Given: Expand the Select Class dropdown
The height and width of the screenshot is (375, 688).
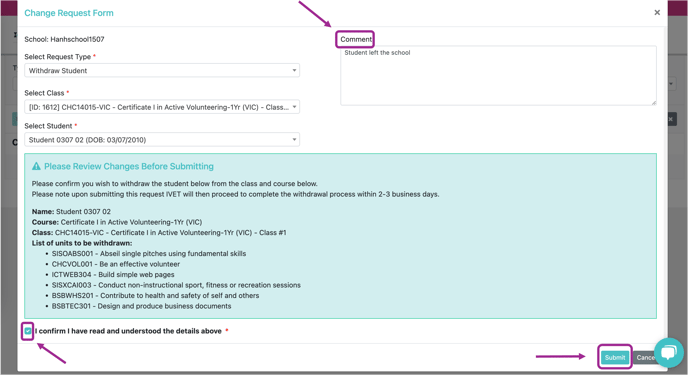Looking at the screenshot, I should tap(162, 107).
